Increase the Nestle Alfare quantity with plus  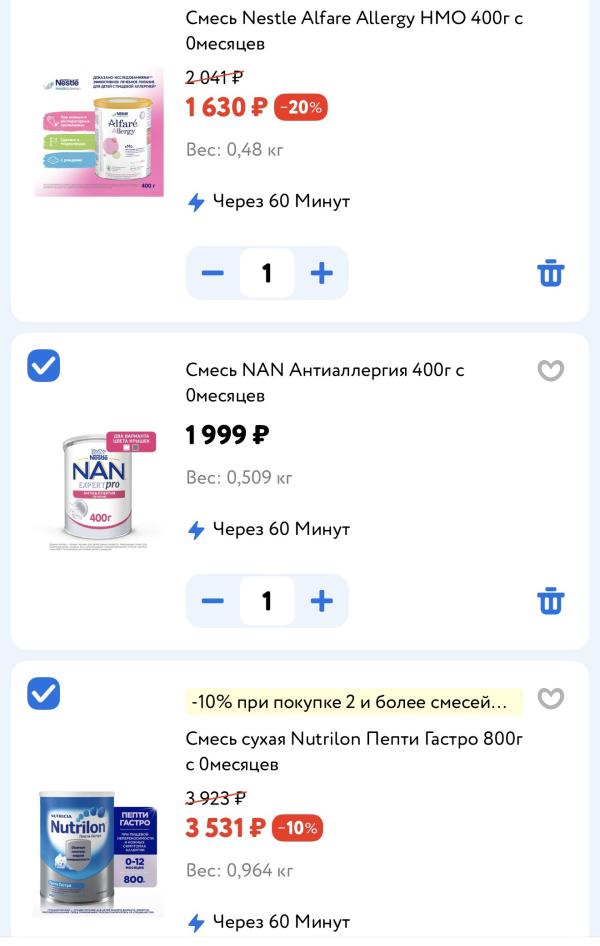pyautogui.click(x=321, y=273)
